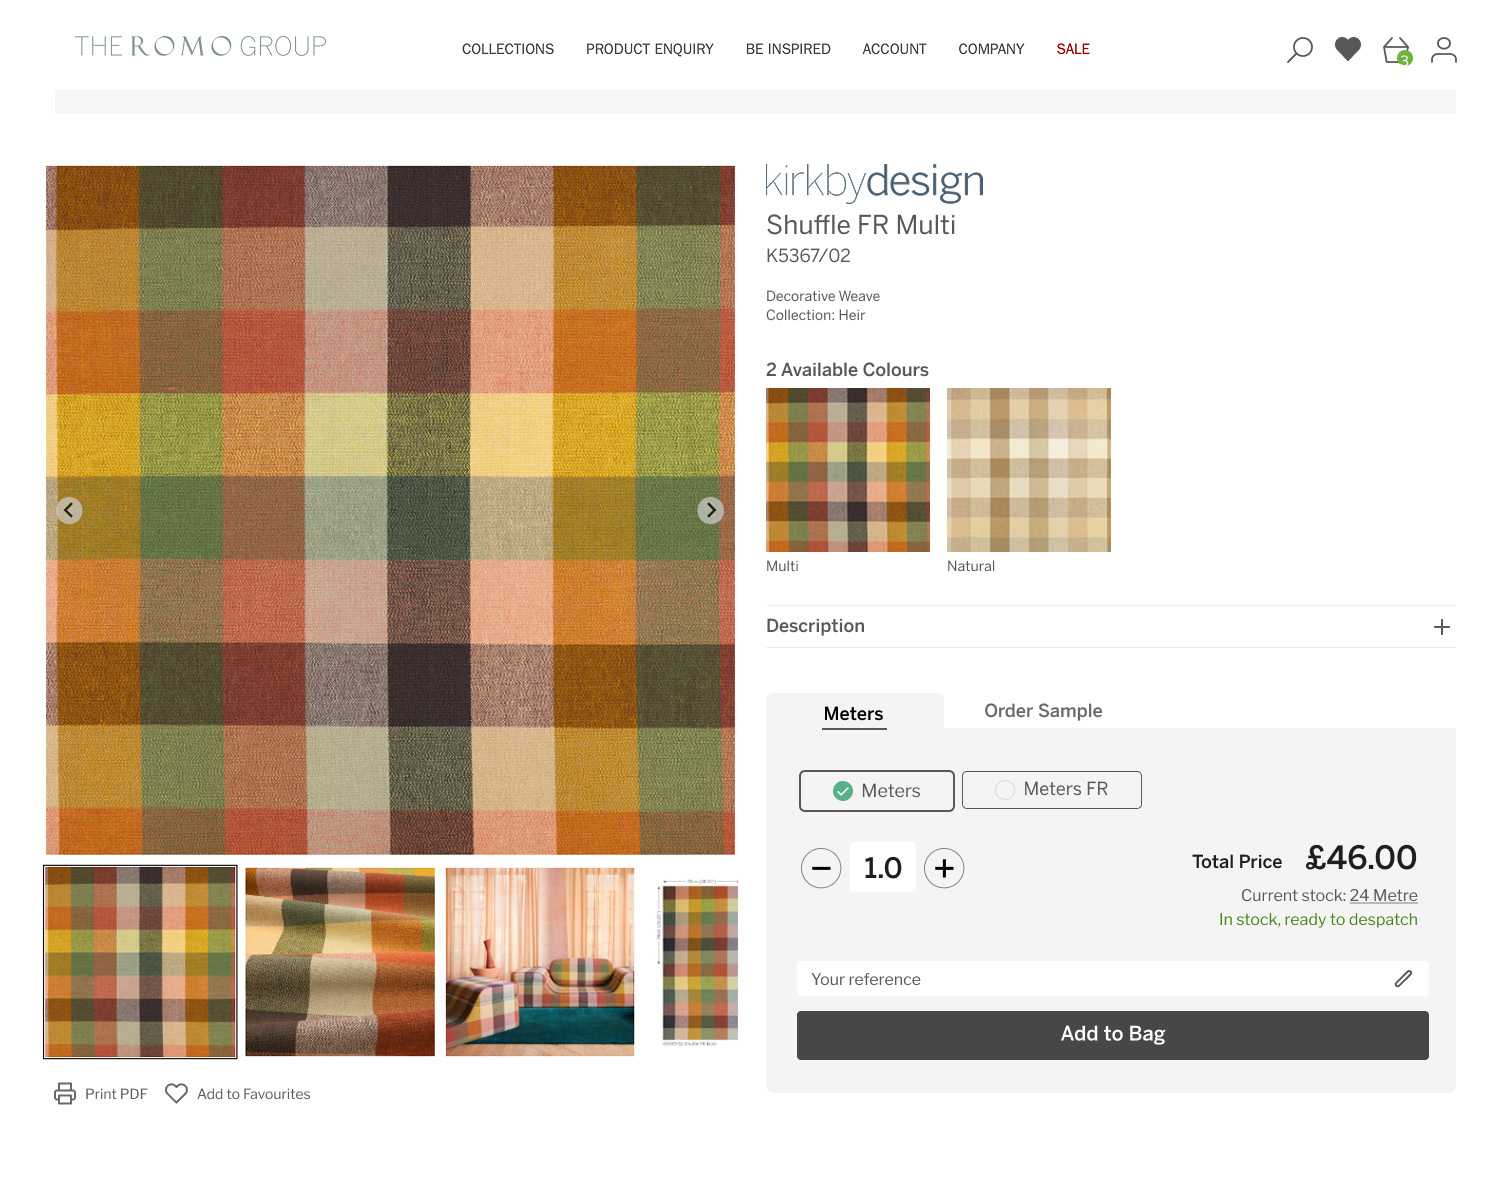Viewport: 1512px width, 1183px height.
Task: Open the shopping basket icon
Action: tap(1397, 50)
